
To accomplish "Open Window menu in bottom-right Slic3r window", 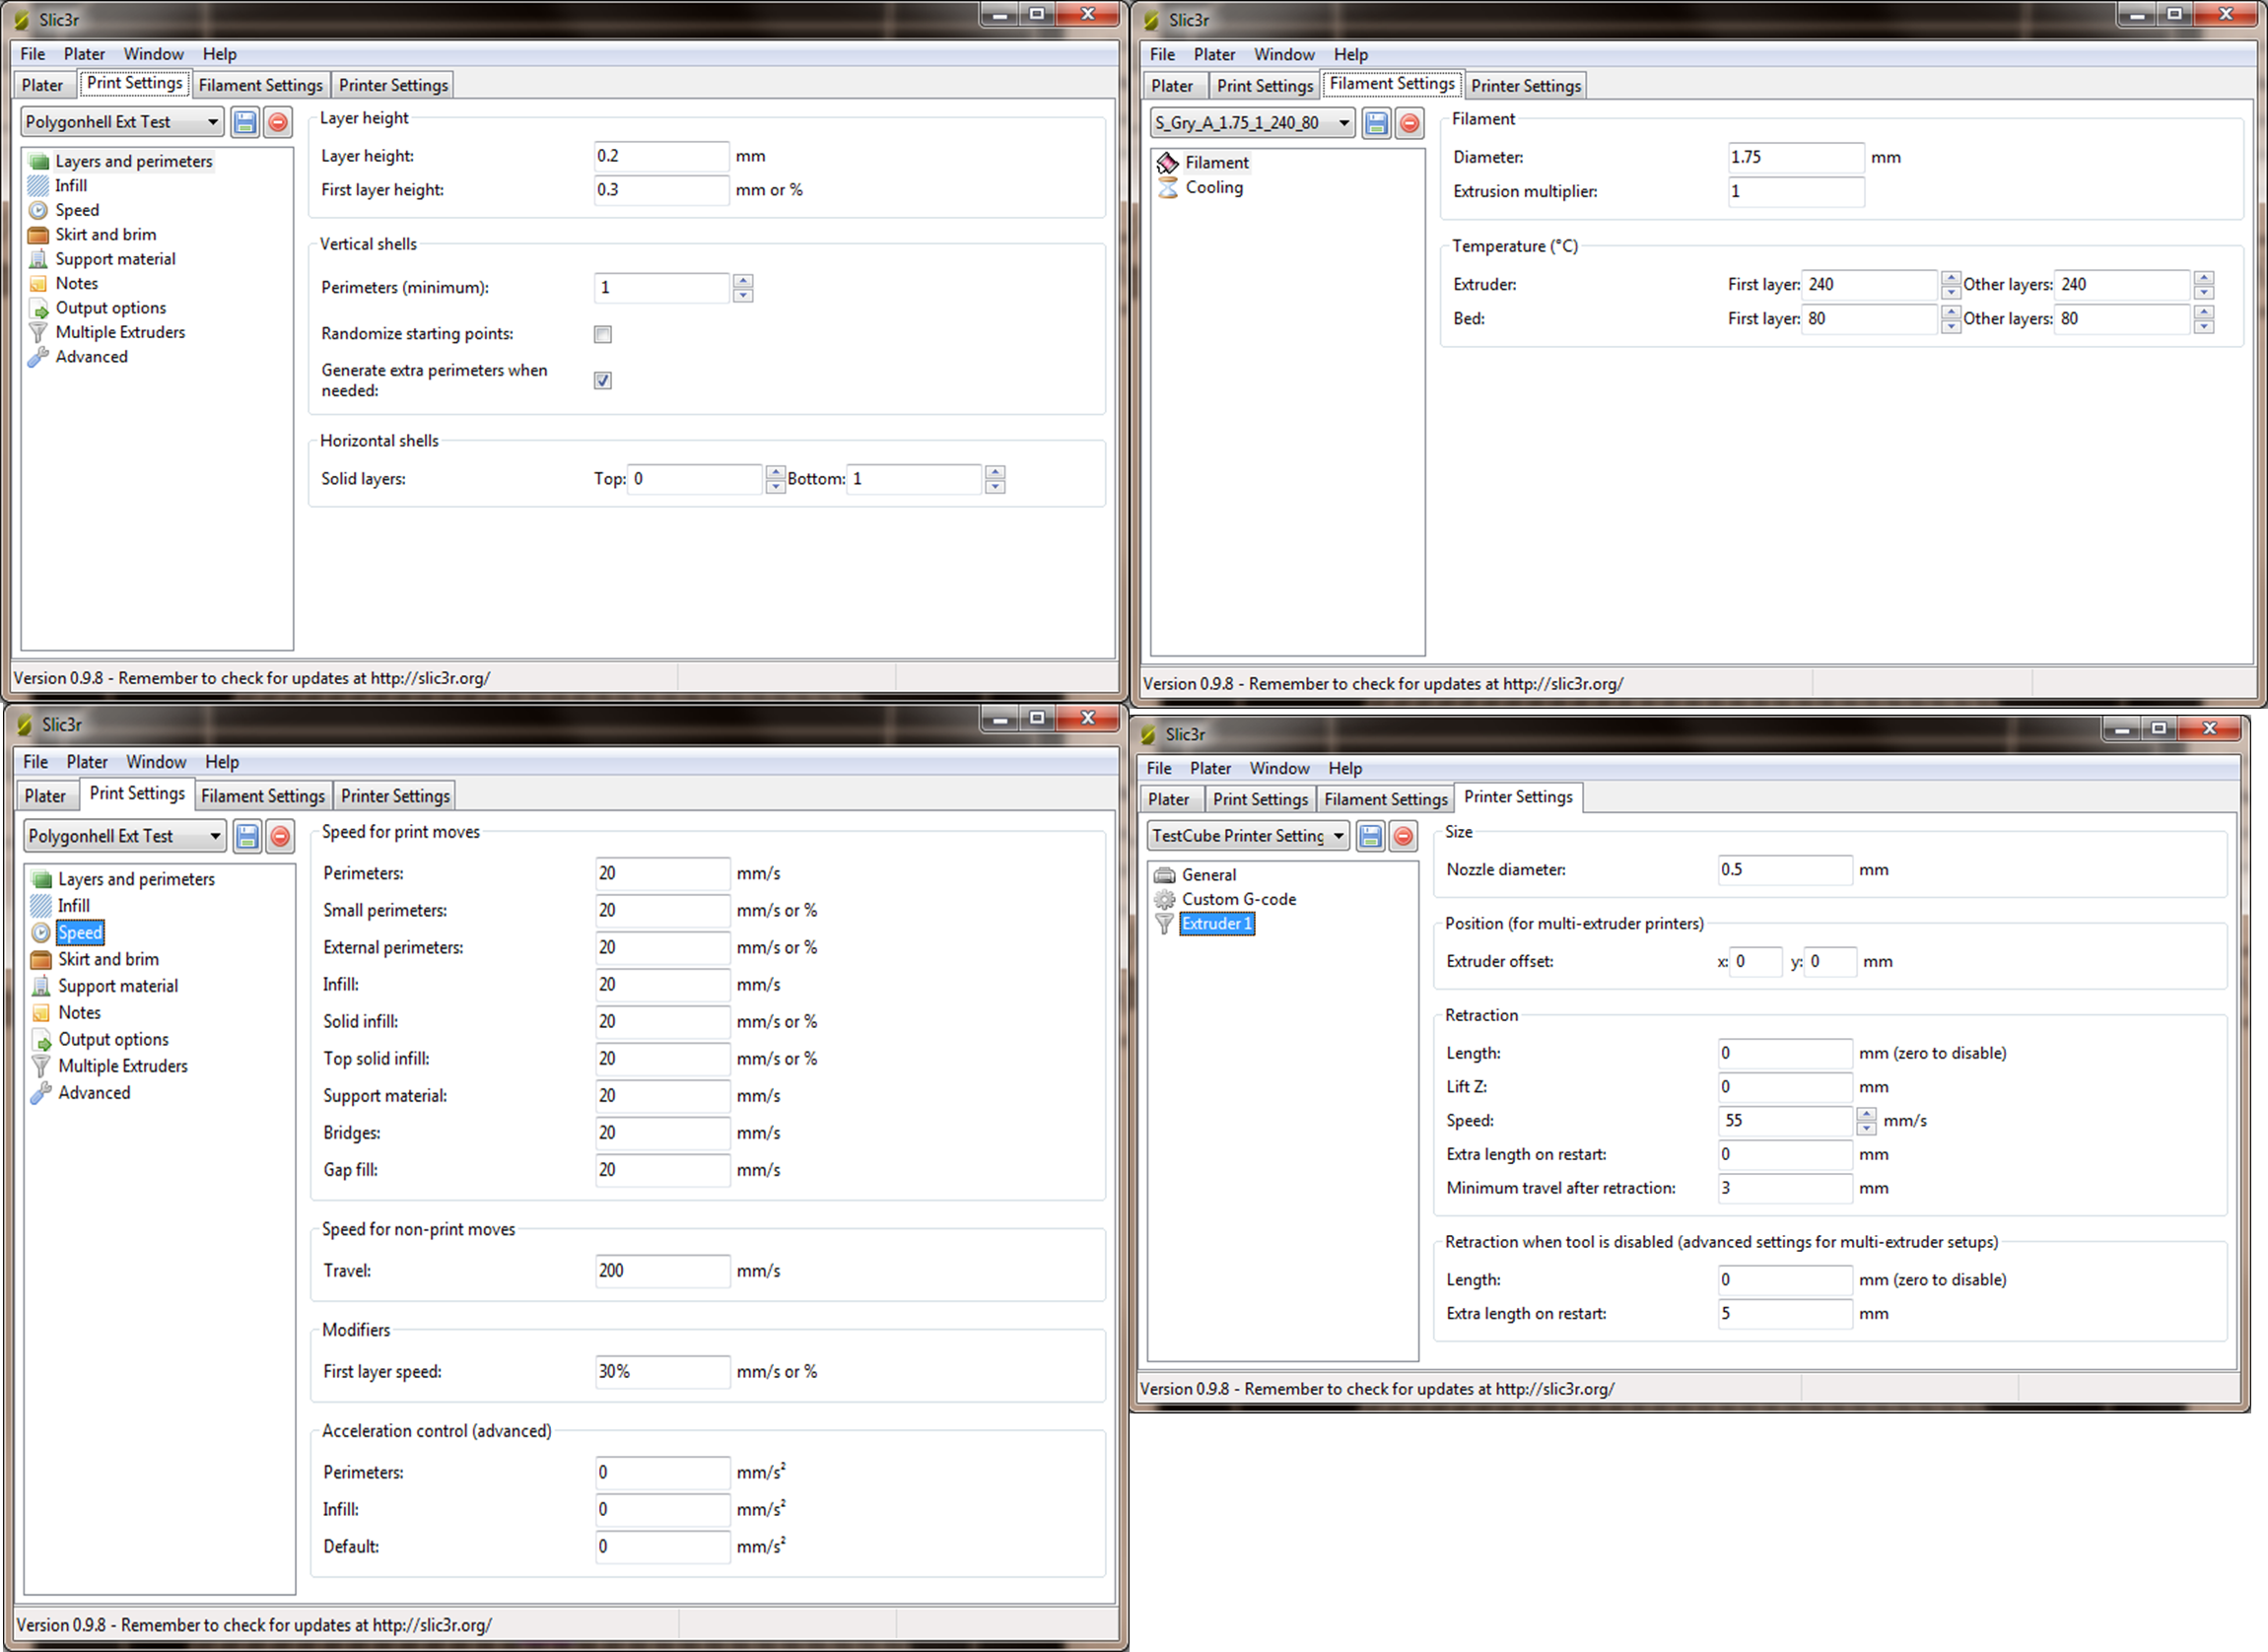I will (x=1279, y=768).
